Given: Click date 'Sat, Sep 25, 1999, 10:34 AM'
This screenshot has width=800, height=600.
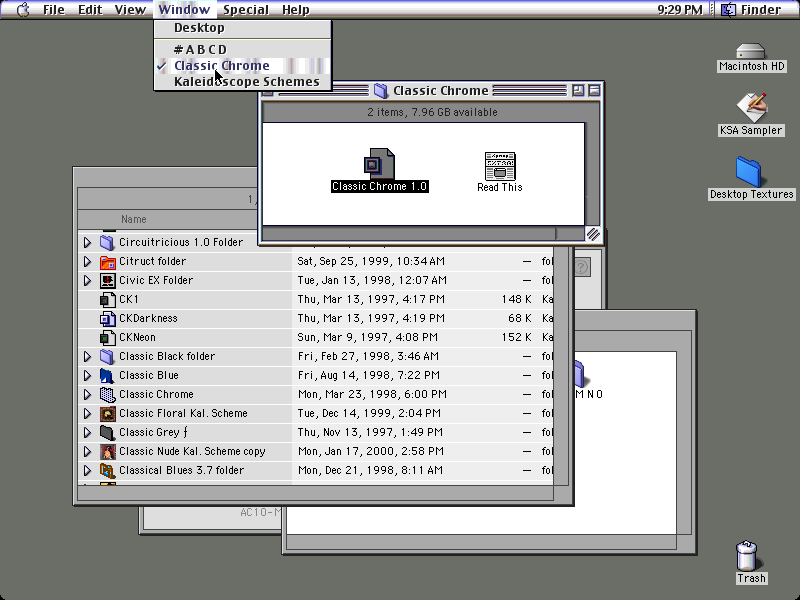Looking at the screenshot, I should [x=371, y=262].
